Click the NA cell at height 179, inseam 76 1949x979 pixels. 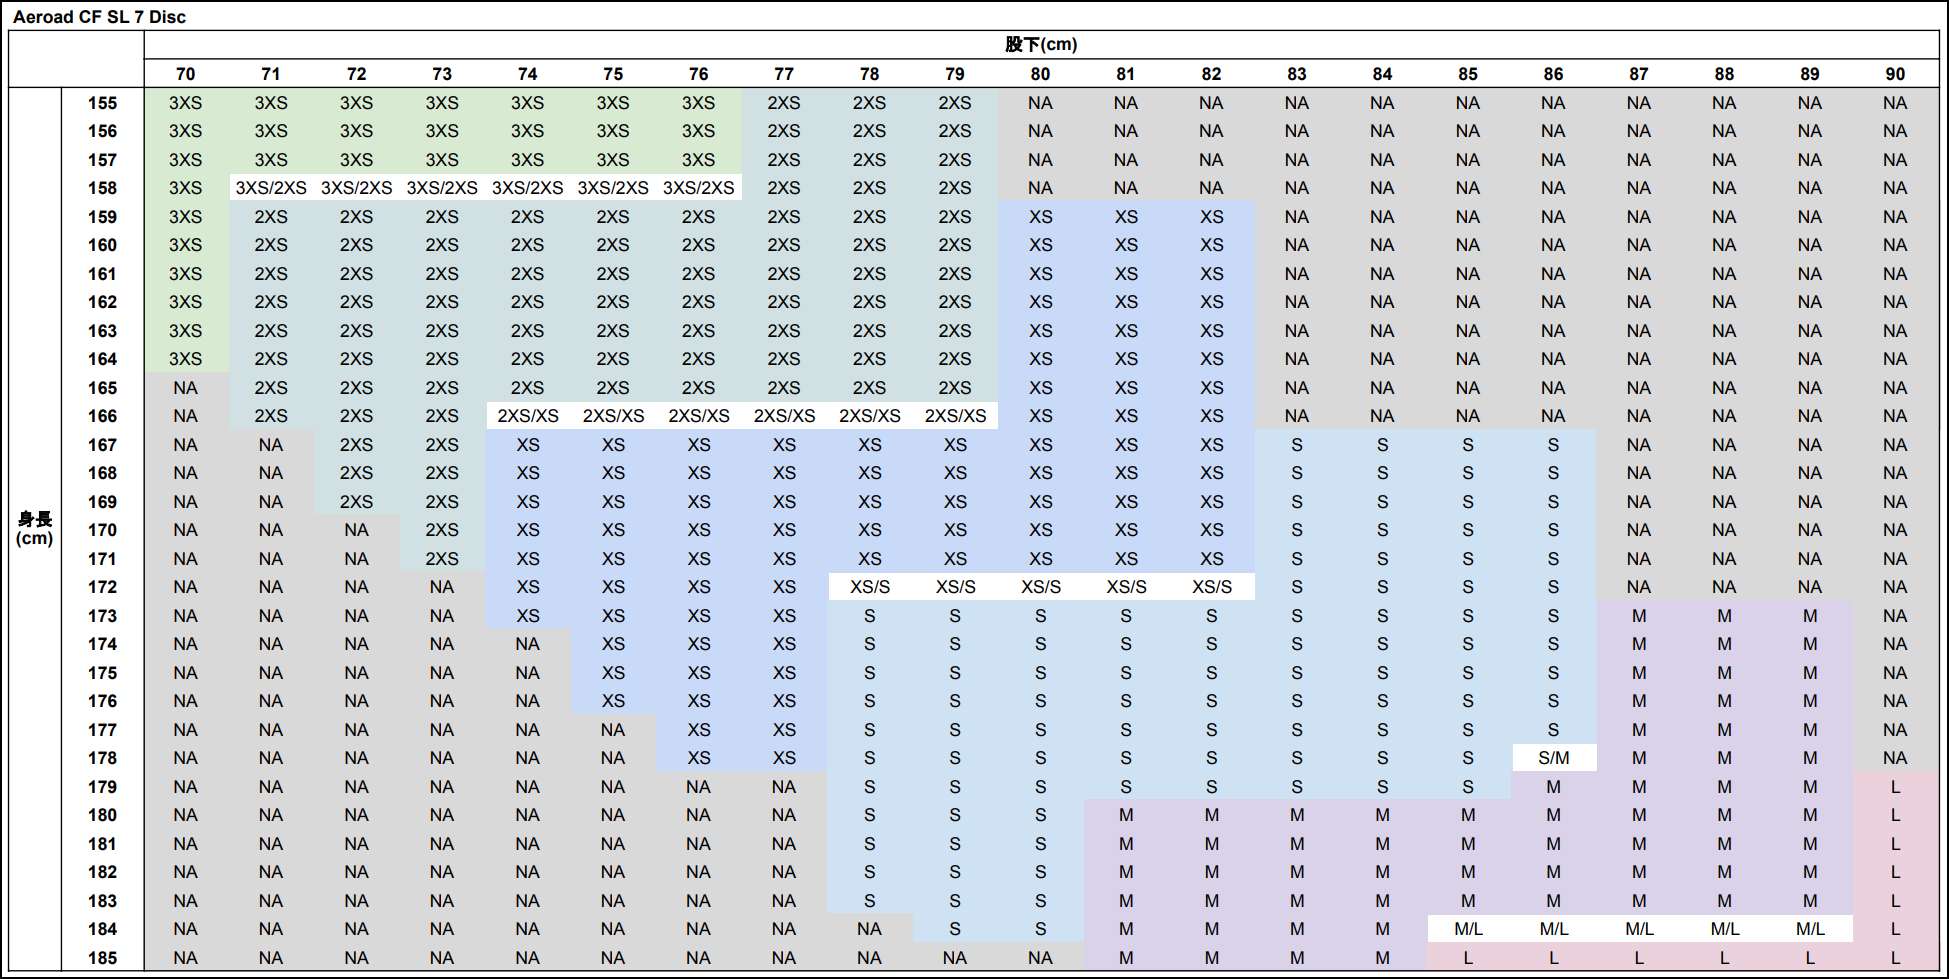699,787
